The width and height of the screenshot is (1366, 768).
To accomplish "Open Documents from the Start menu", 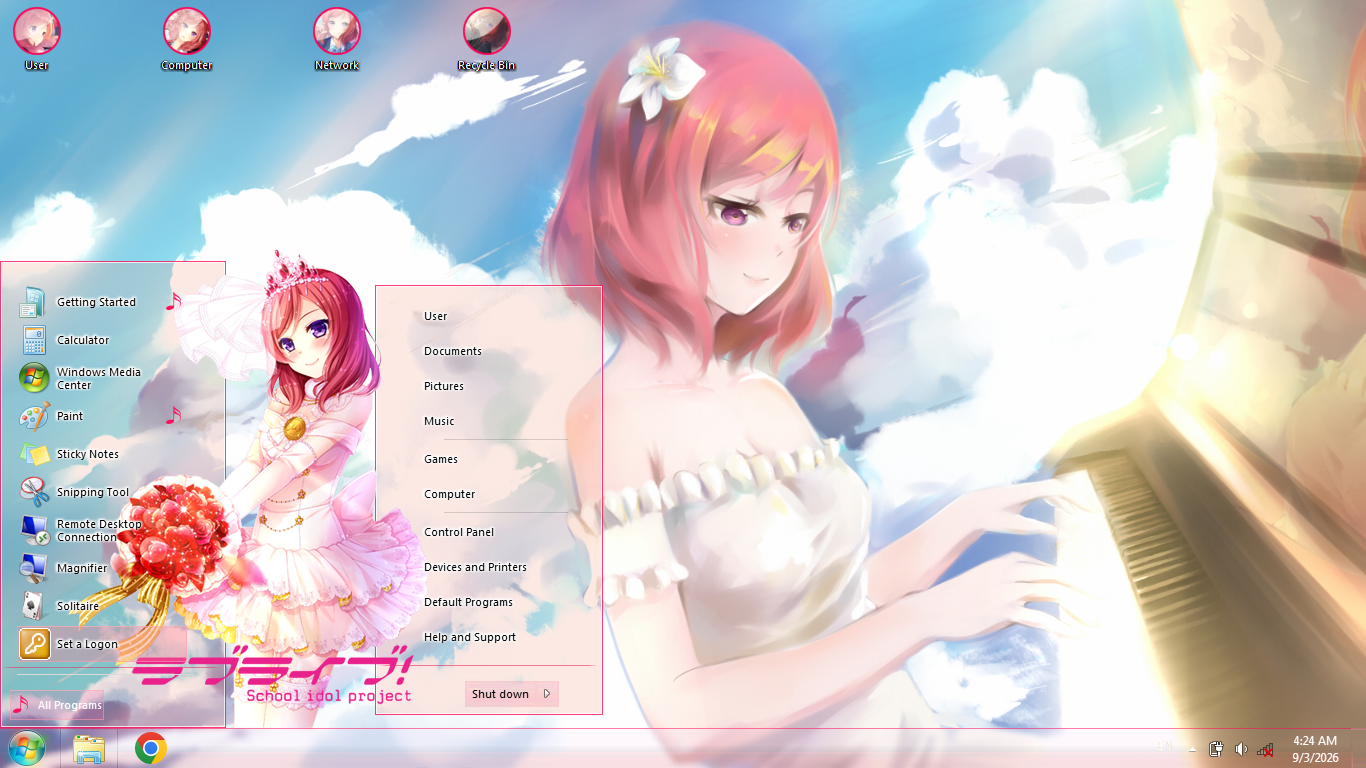I will click(x=453, y=351).
